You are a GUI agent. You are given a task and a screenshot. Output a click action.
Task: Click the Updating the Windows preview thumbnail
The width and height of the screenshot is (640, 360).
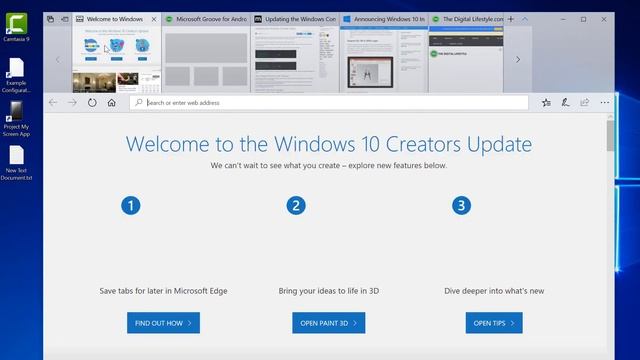click(x=295, y=60)
